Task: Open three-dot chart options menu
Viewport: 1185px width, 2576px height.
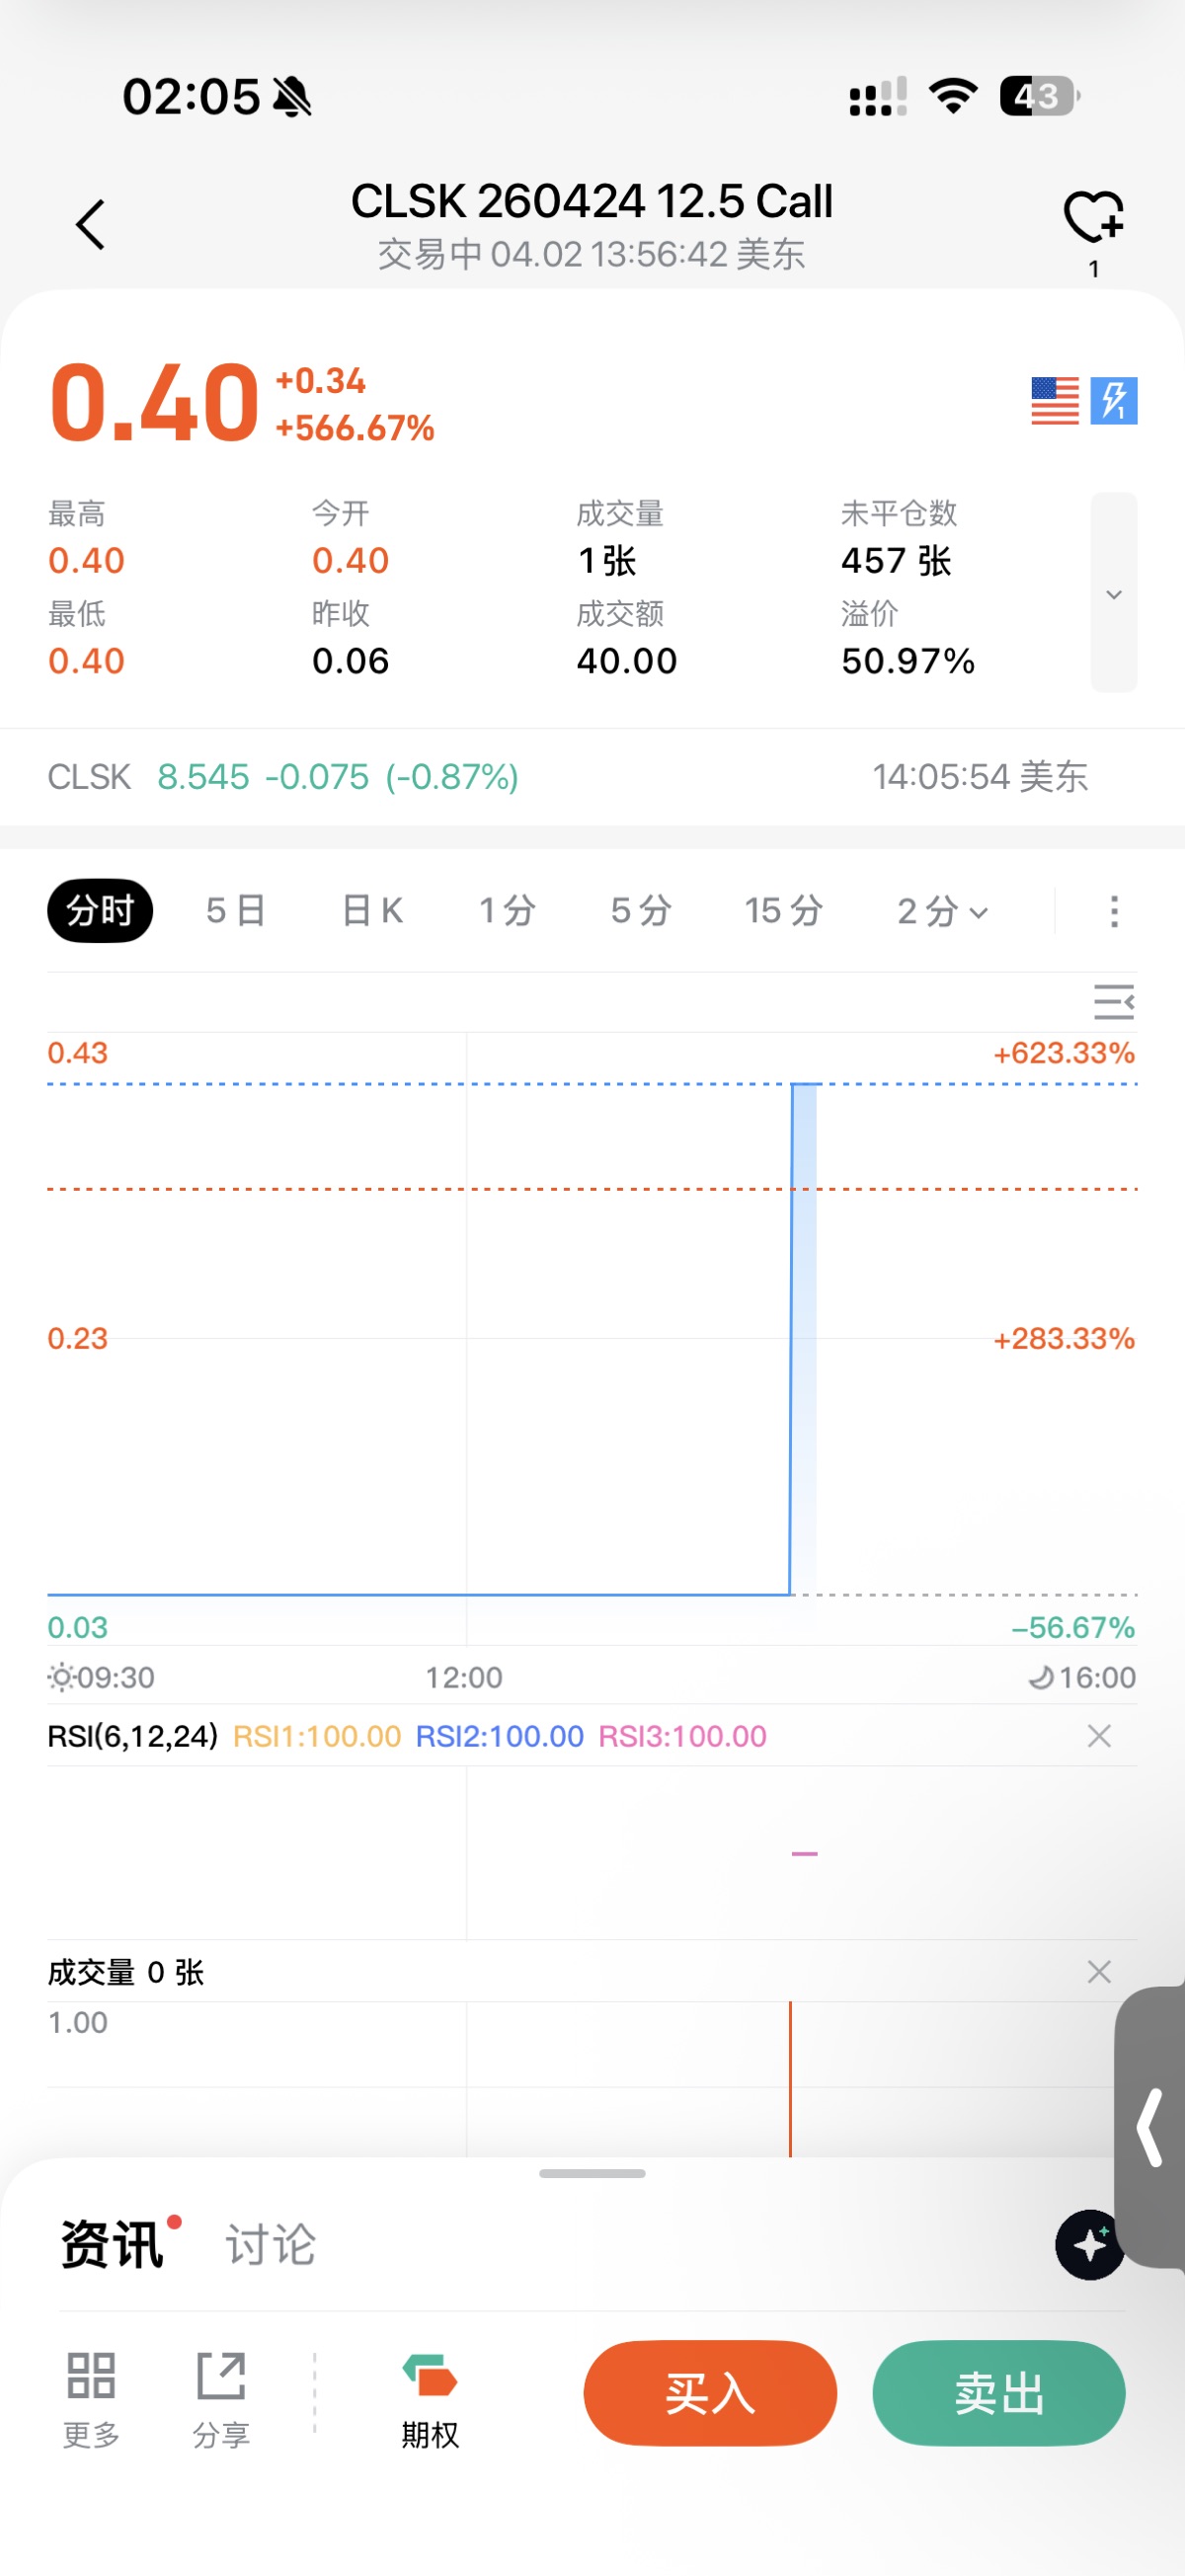Action: point(1114,911)
